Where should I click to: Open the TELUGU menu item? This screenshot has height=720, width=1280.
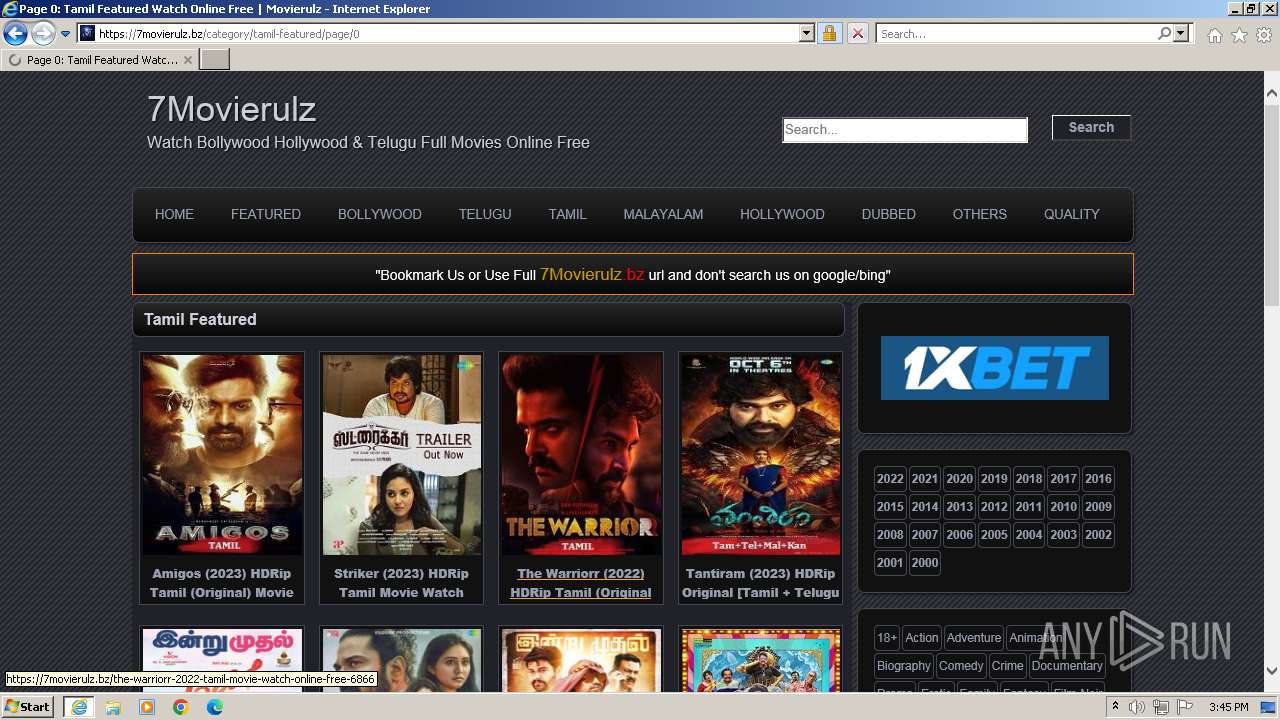[485, 214]
